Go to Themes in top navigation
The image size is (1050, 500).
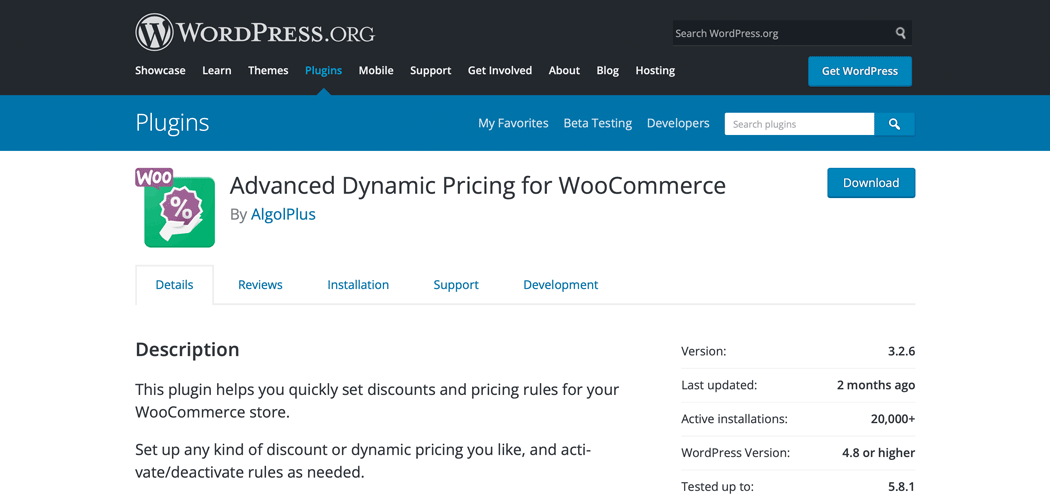(x=268, y=70)
